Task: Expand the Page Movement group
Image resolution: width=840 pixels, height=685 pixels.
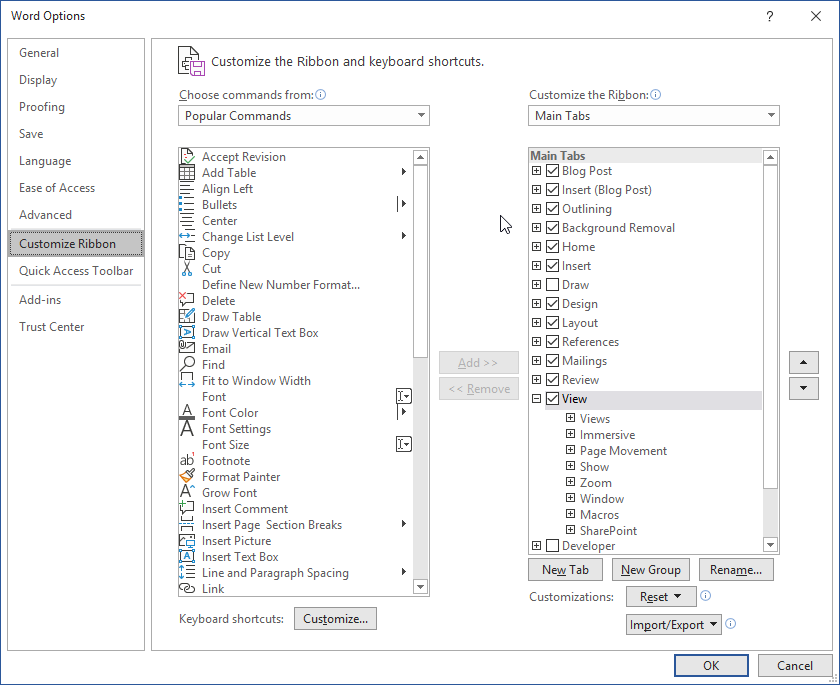Action: click(571, 450)
